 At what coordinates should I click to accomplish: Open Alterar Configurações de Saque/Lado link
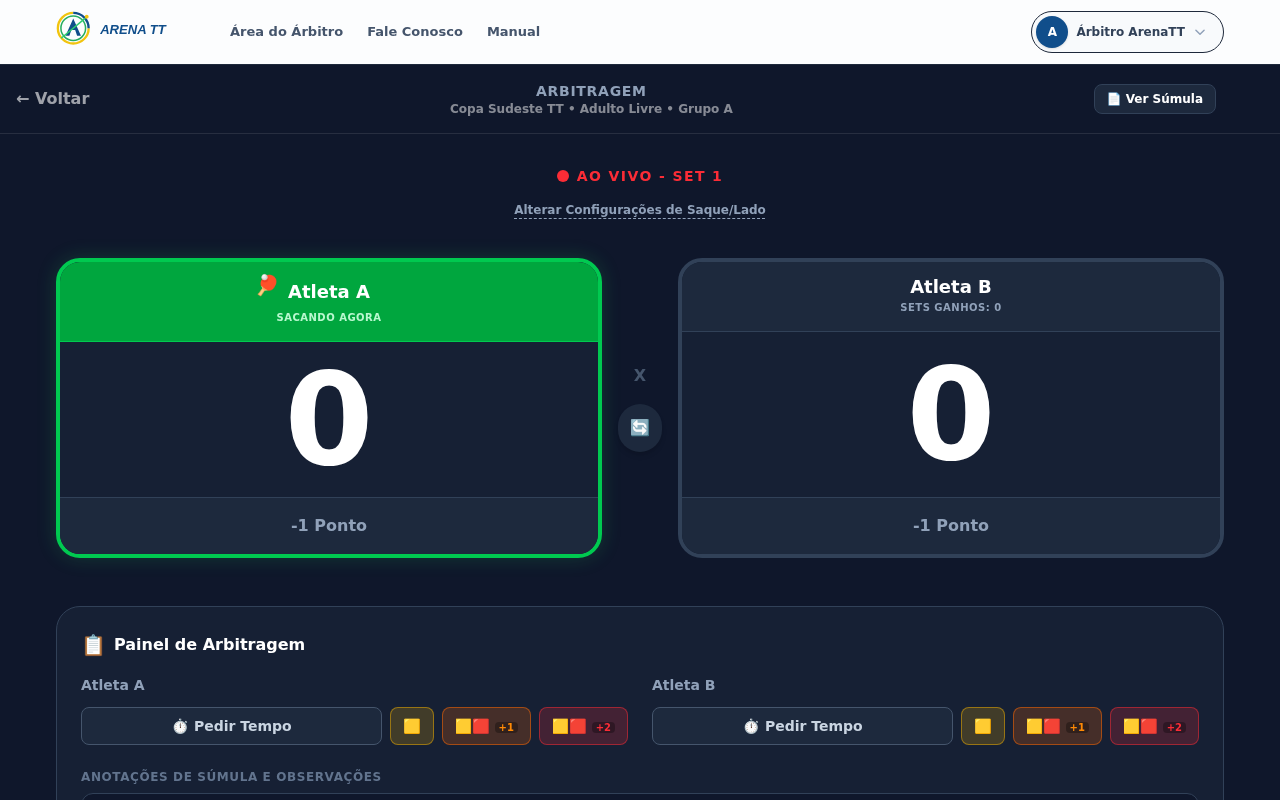[640, 210]
